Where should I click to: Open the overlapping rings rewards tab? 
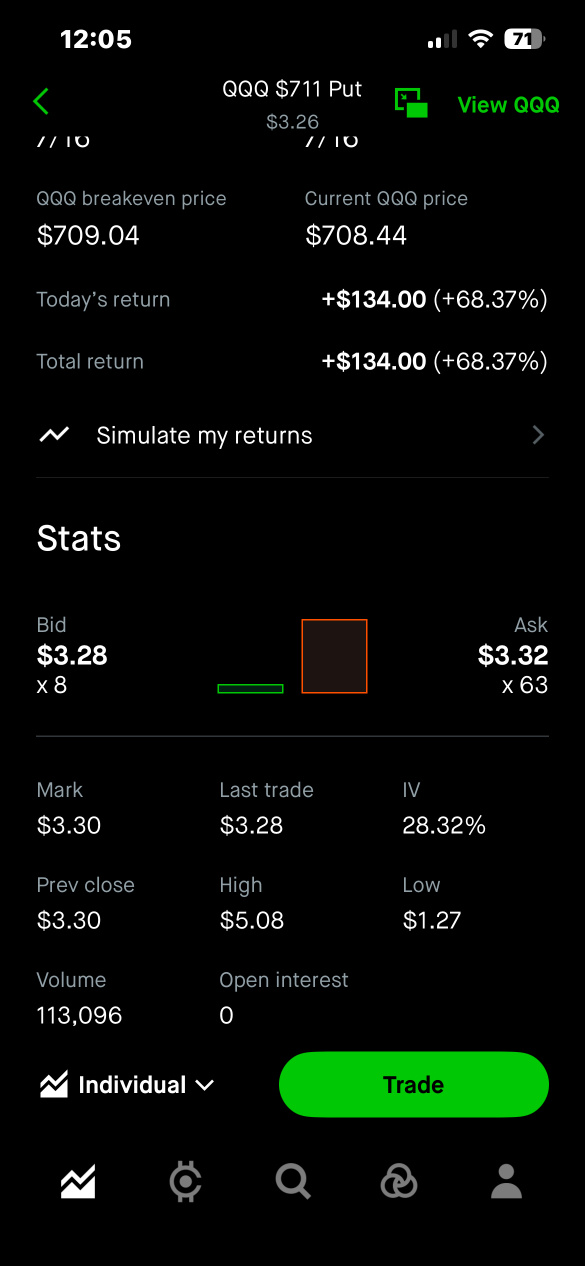click(x=399, y=1182)
